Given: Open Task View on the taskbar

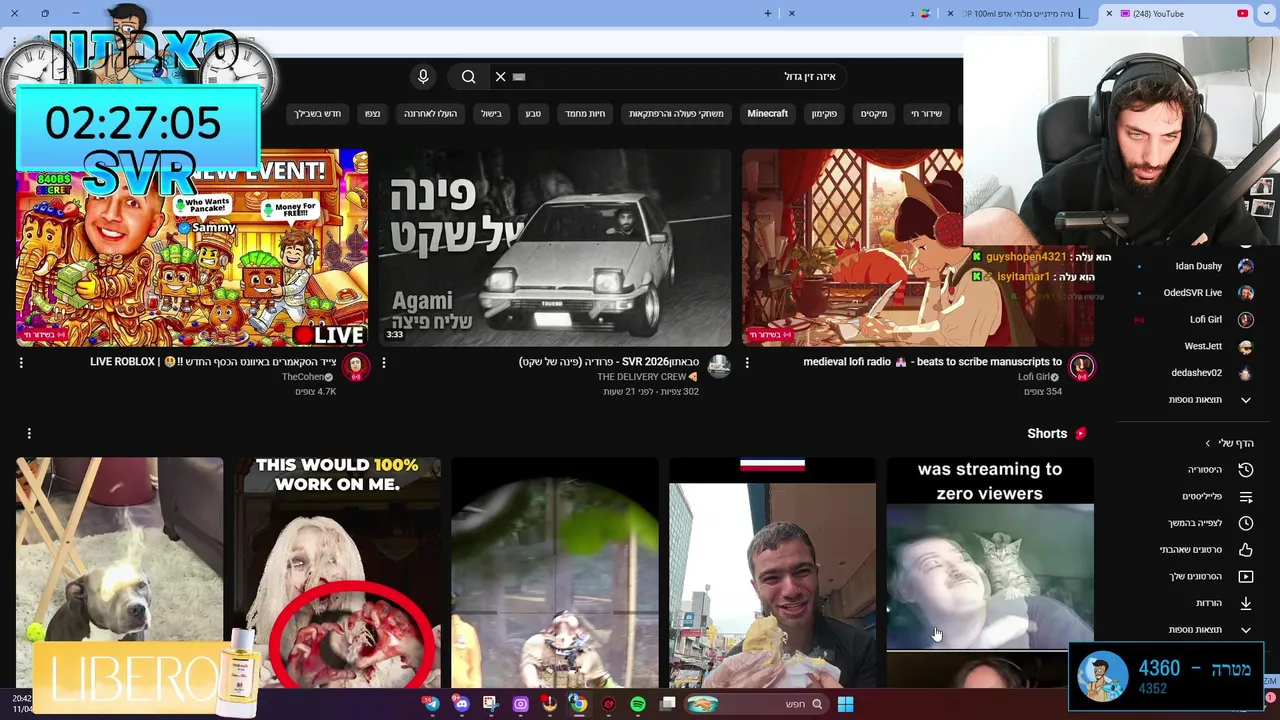Looking at the screenshot, I should pos(668,704).
